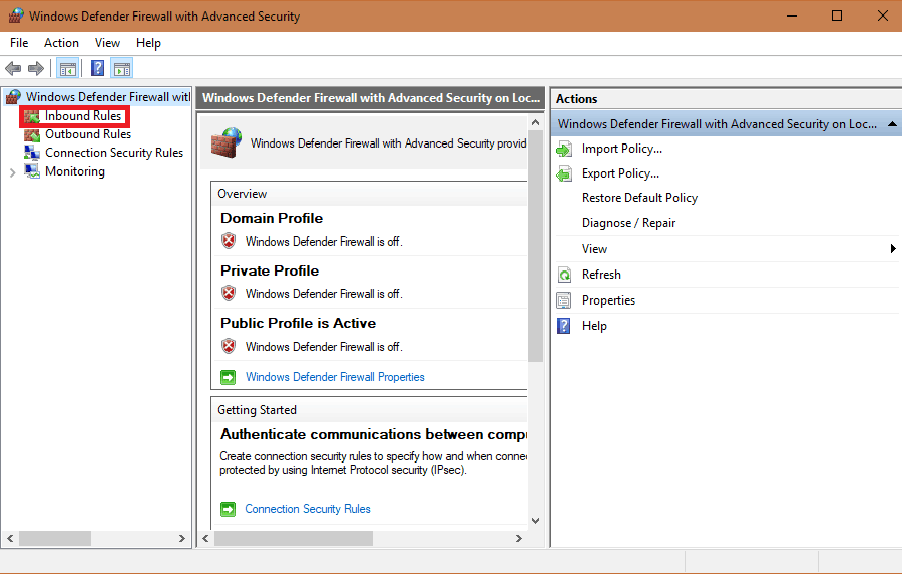The width and height of the screenshot is (902, 575).
Task: Click the Refresh action
Action: click(x=601, y=275)
